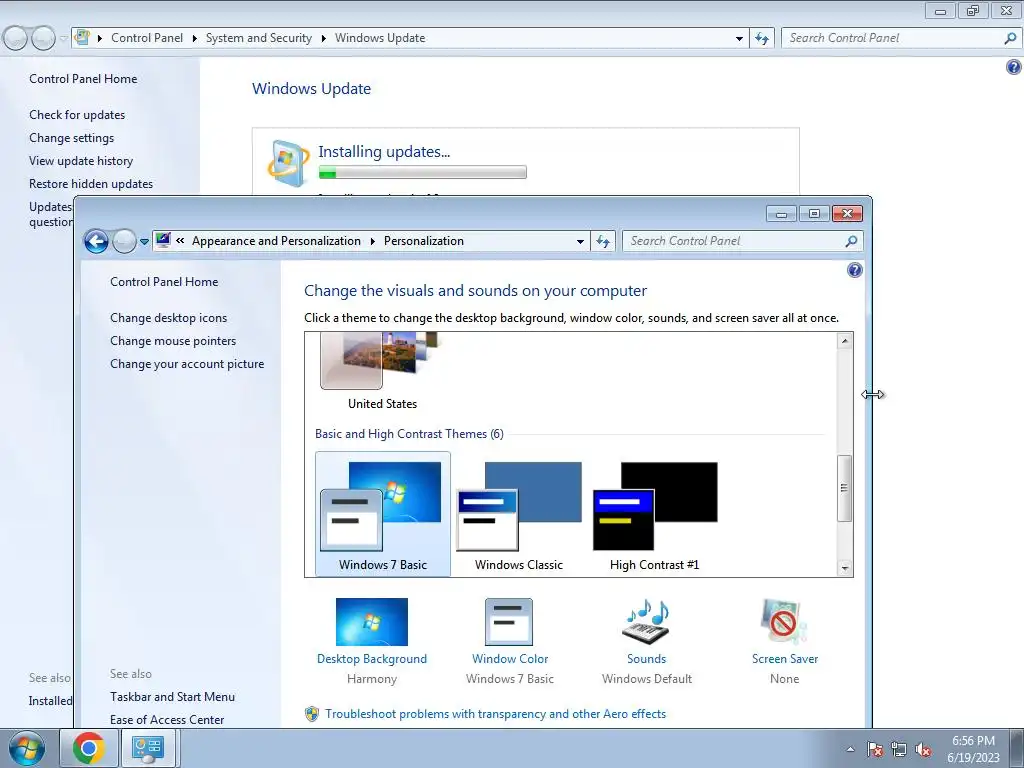Open Change your account picture link
Viewport: 1024px width, 768px height.
coord(187,364)
